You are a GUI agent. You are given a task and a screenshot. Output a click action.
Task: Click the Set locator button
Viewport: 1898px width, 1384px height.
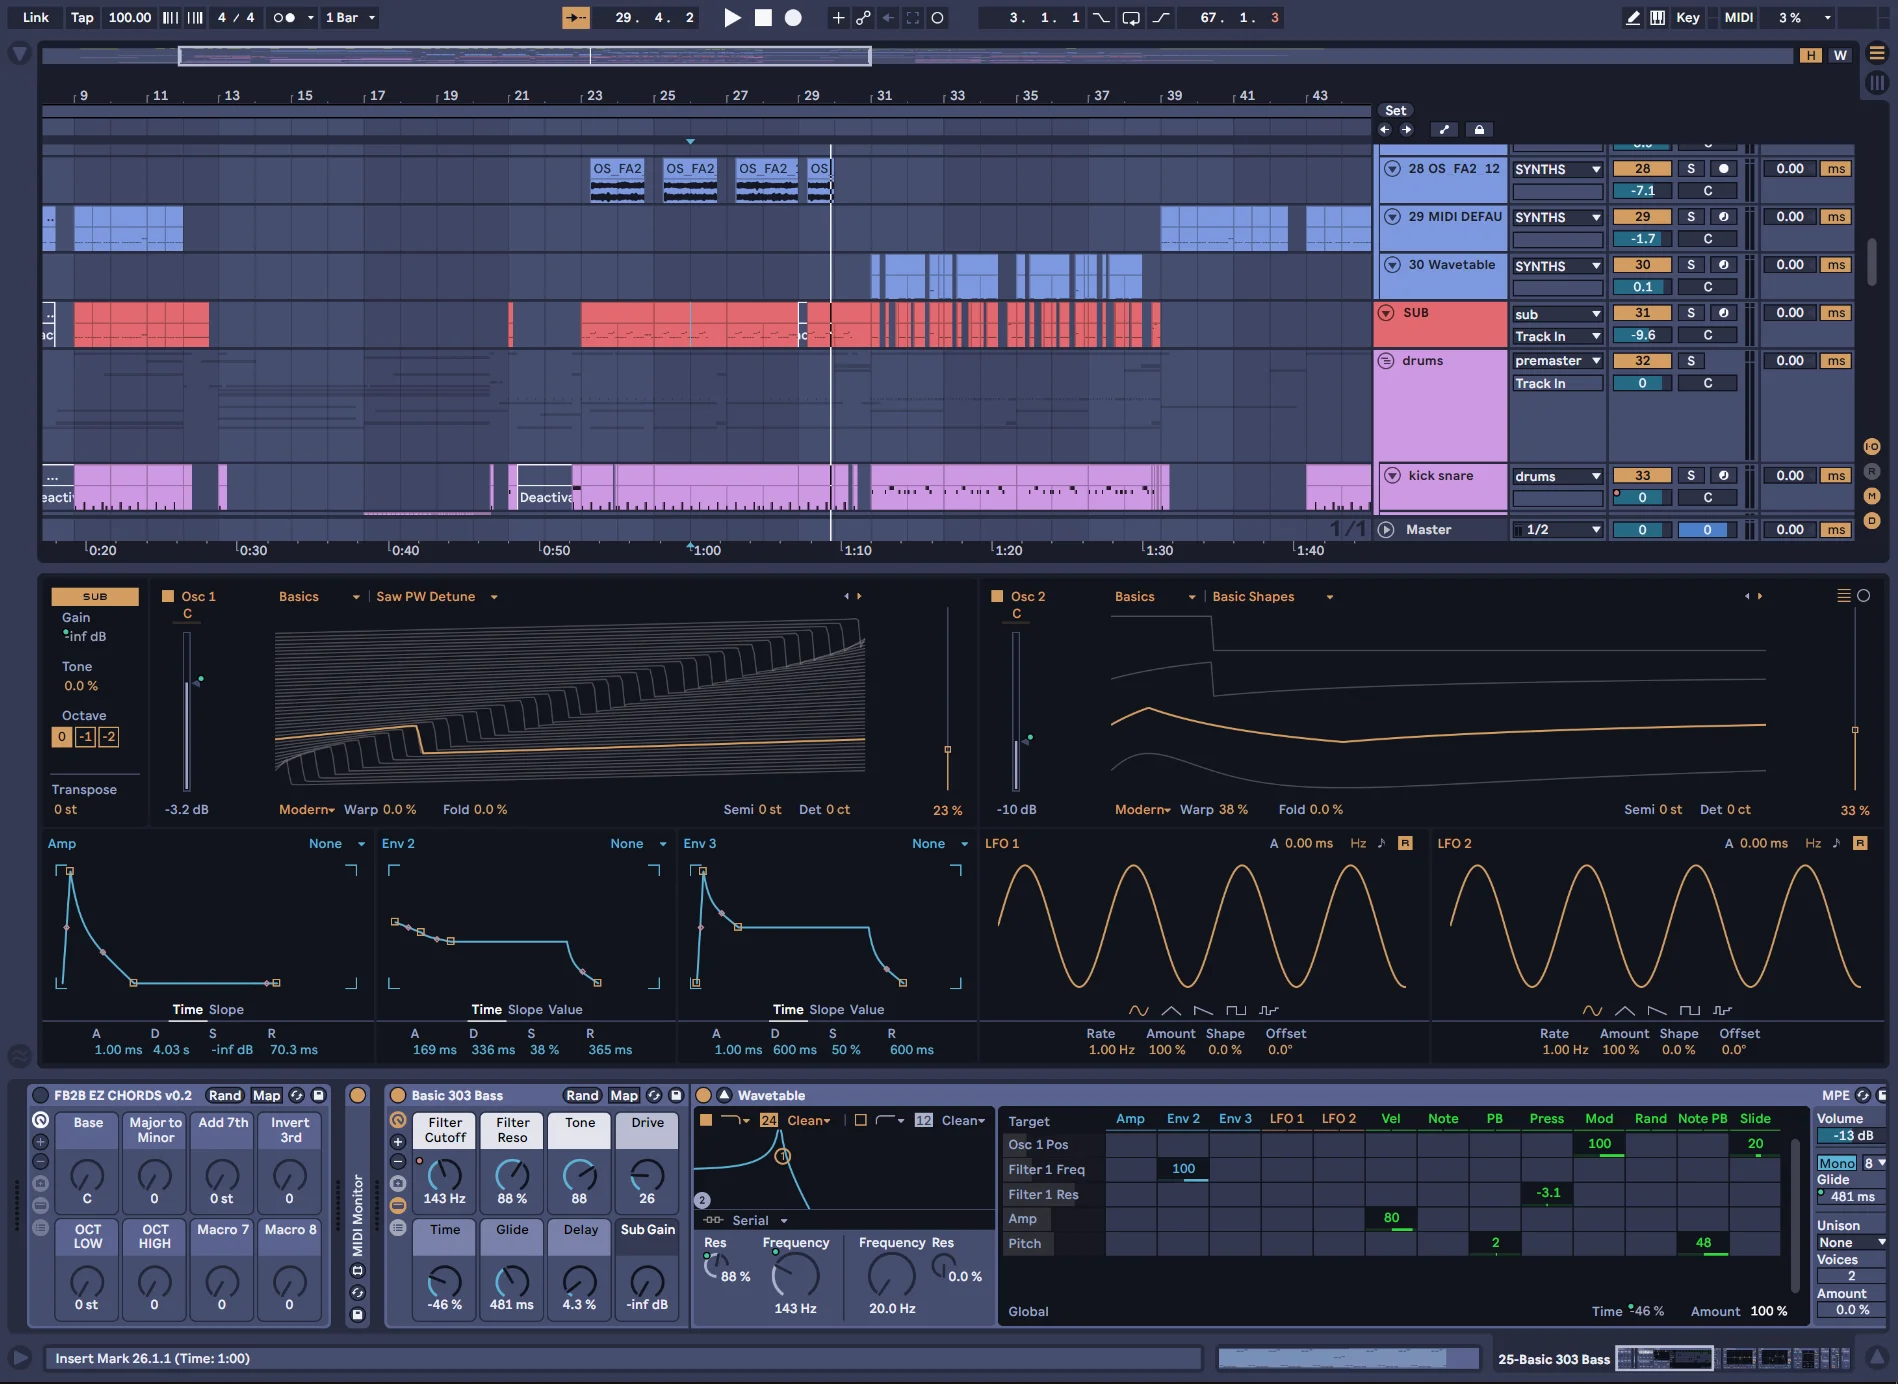(x=1396, y=110)
